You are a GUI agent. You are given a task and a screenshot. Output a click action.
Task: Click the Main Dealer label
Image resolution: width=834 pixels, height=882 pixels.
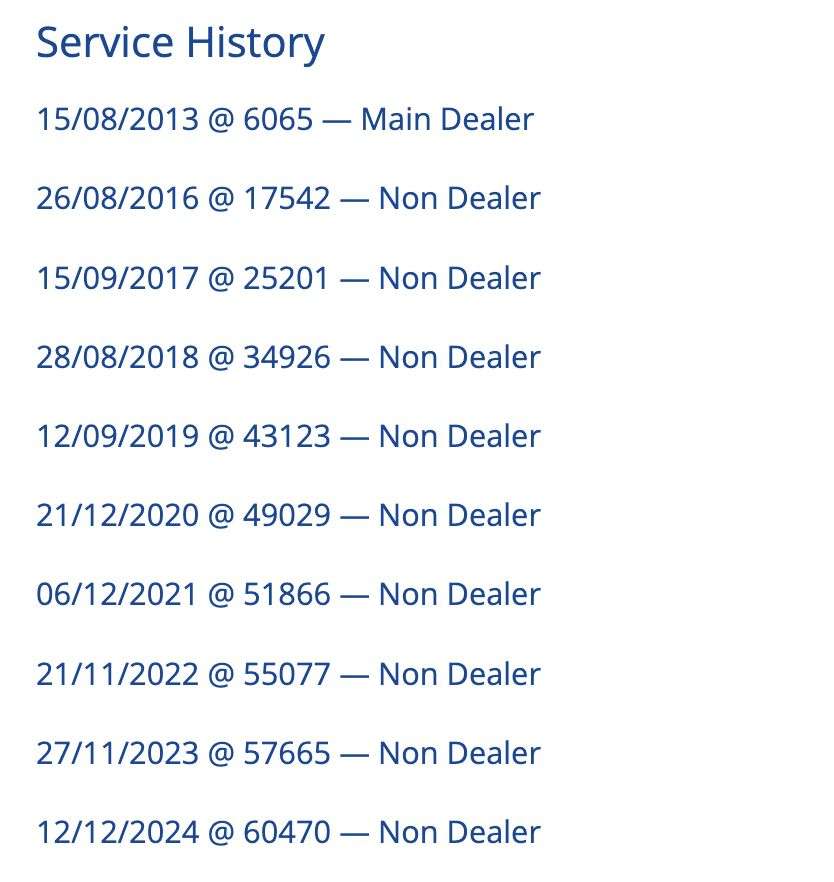pyautogui.click(x=447, y=119)
